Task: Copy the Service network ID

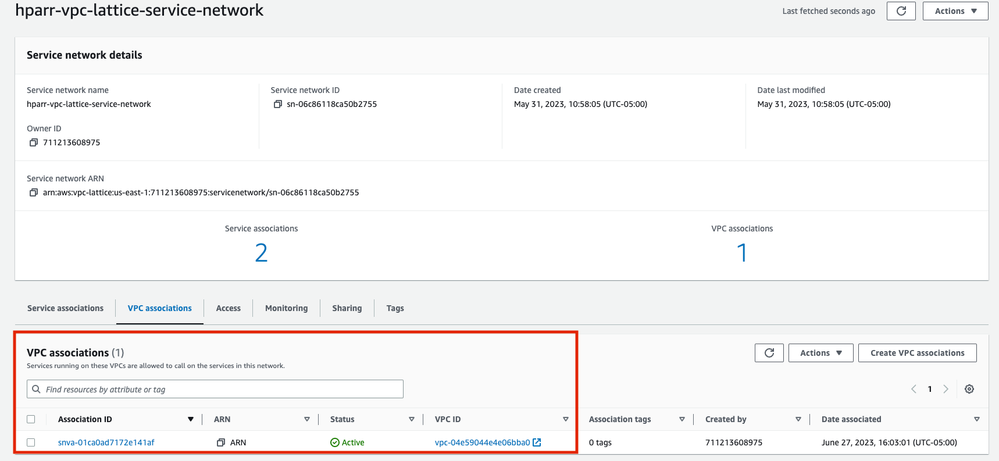Action: point(277,104)
